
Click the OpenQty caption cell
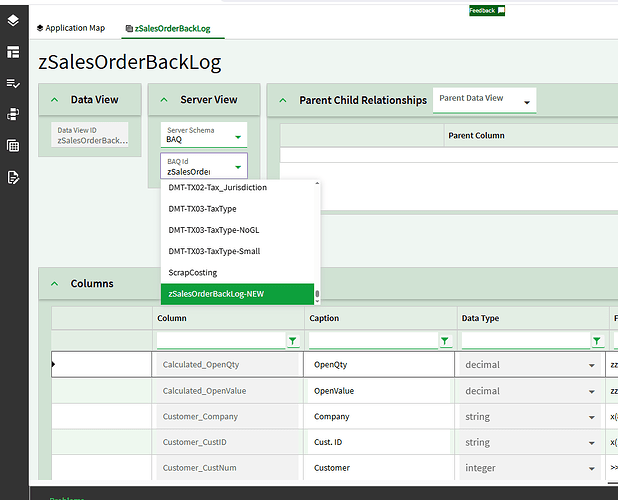379,364
